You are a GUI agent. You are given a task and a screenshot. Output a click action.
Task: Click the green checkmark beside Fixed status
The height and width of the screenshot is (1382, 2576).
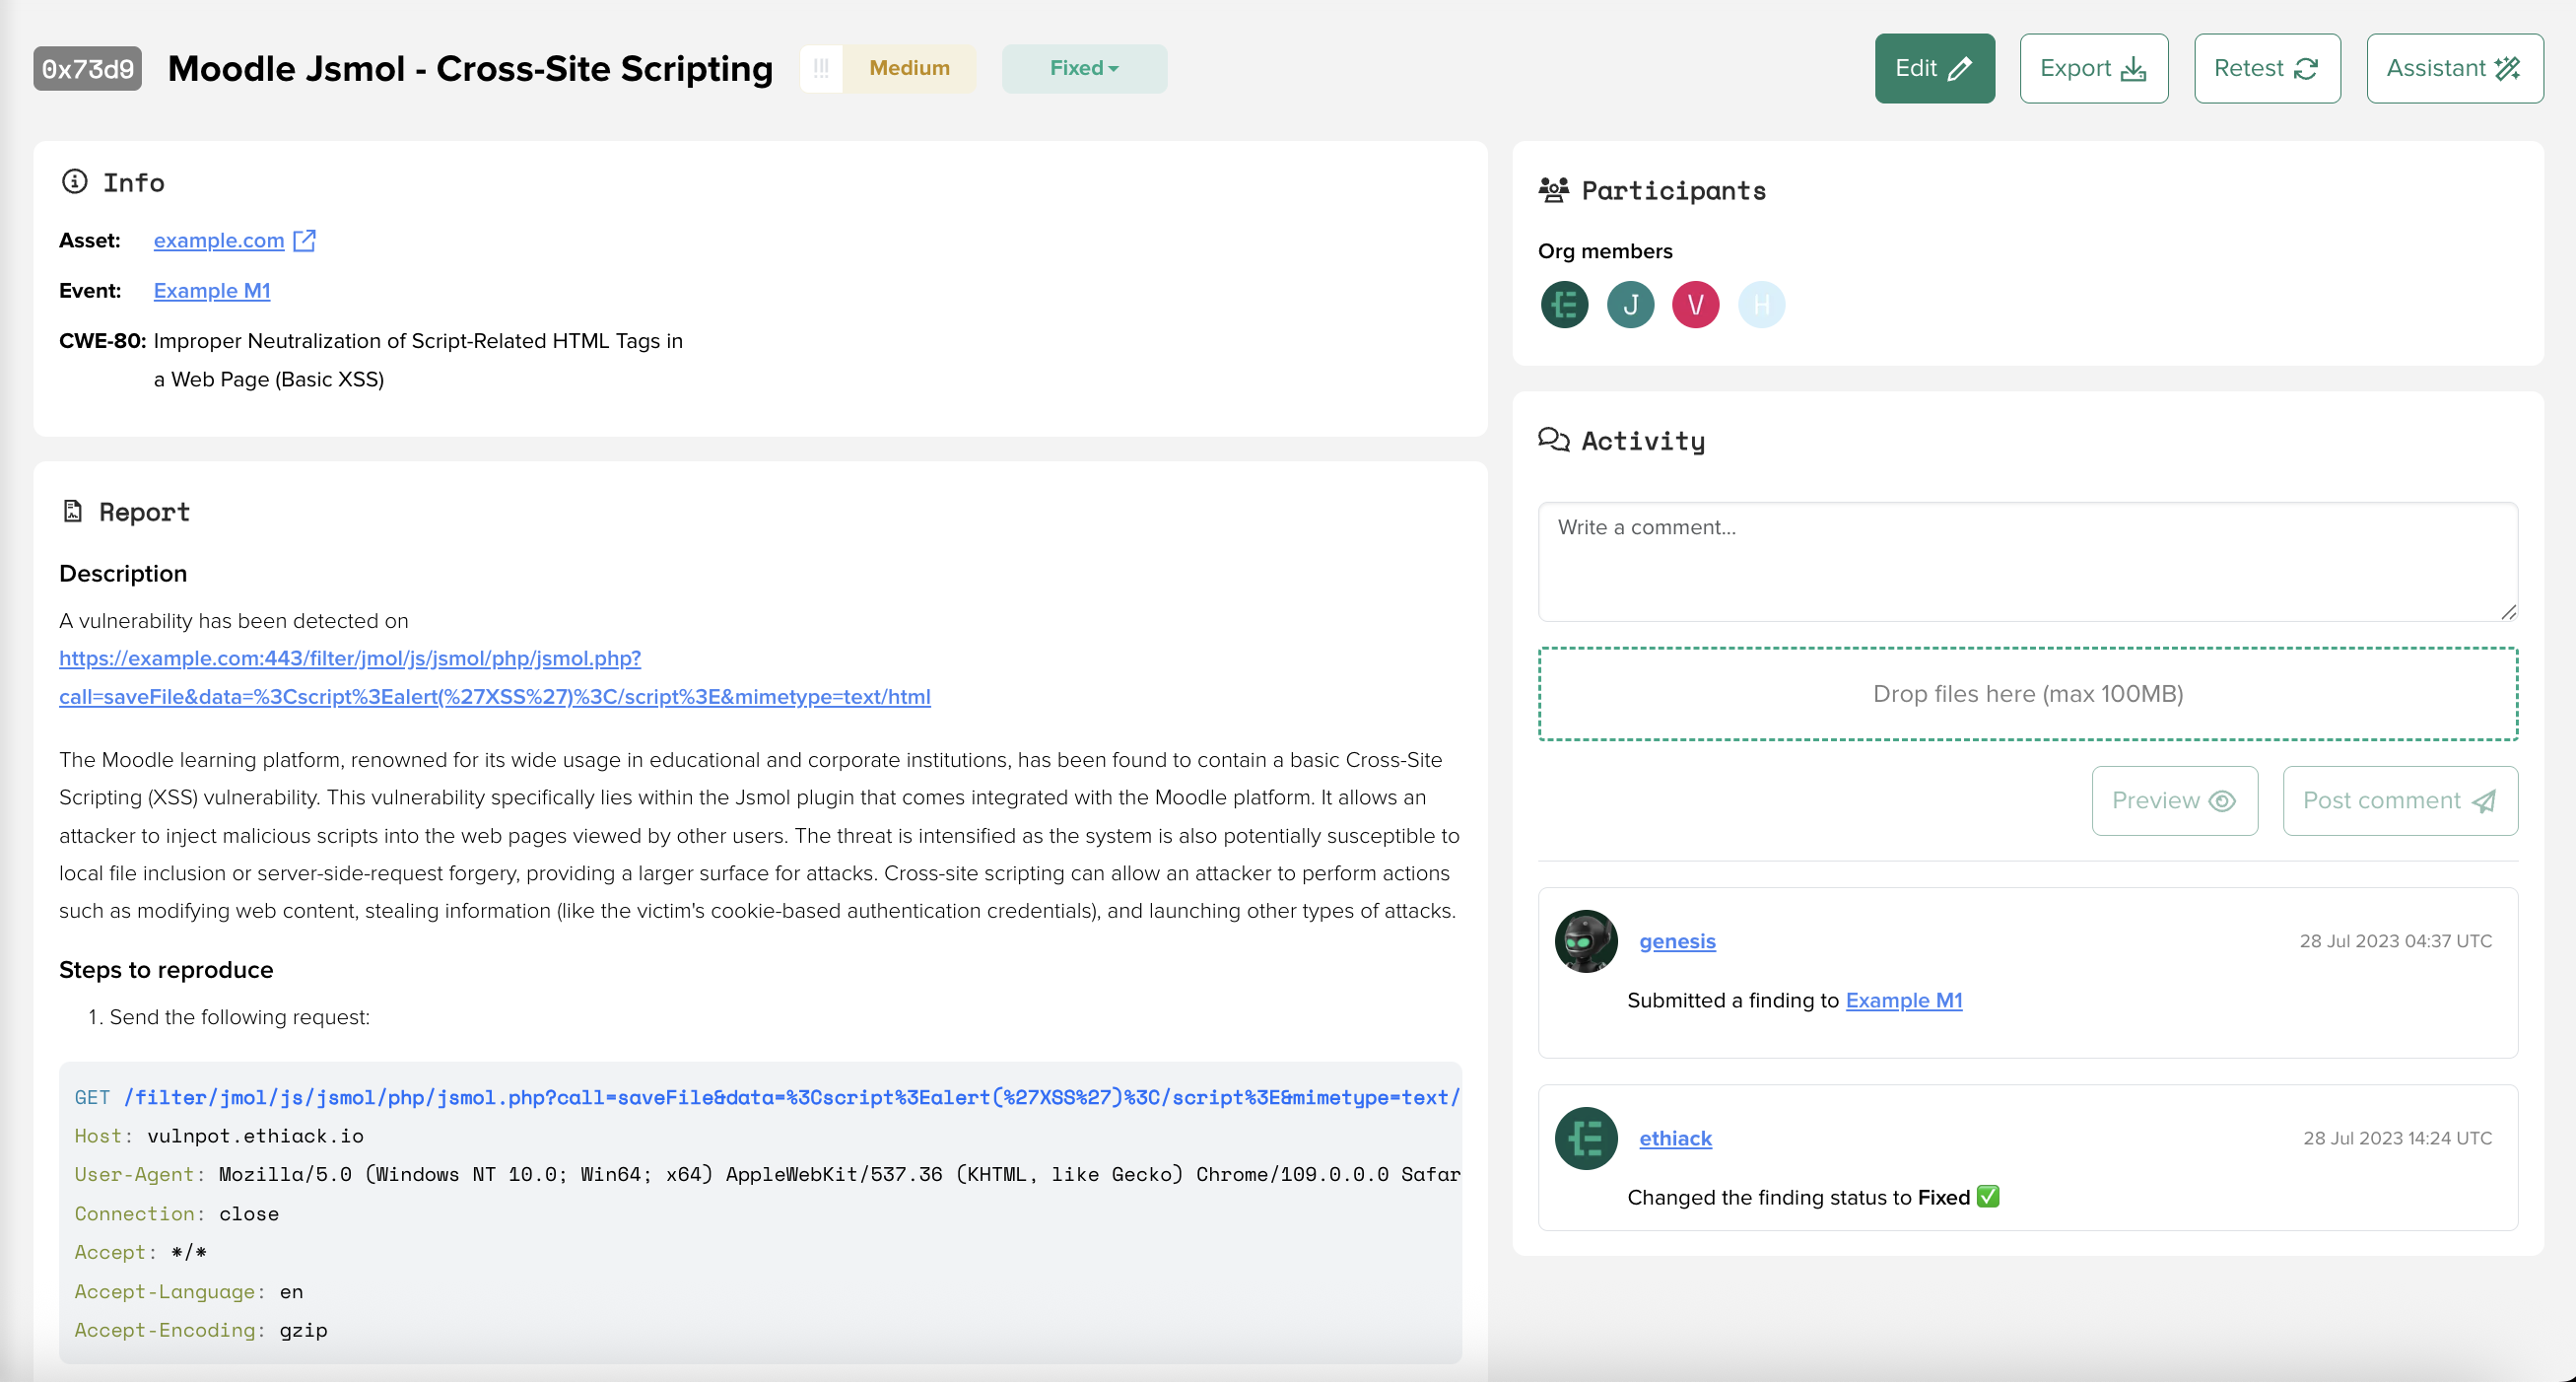tap(1987, 1196)
